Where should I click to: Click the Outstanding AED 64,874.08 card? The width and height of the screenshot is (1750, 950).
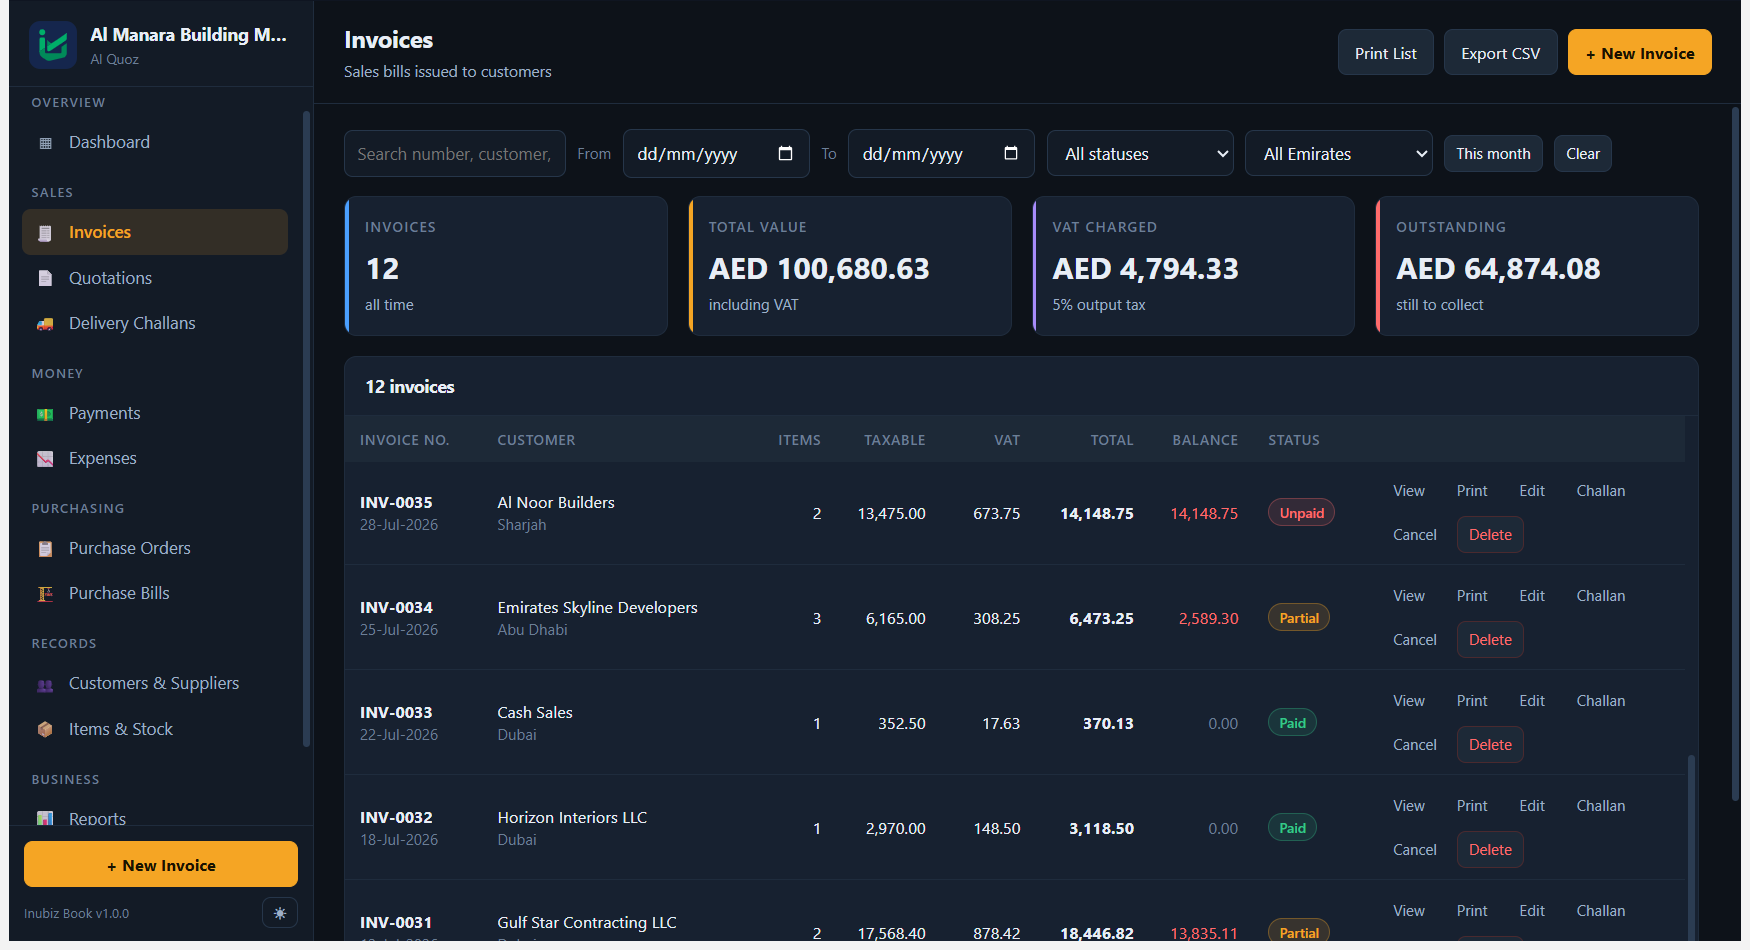point(1537,266)
